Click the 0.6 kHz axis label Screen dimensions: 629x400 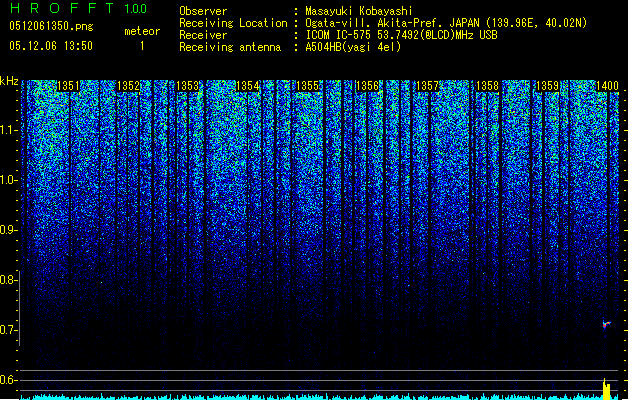(9, 380)
